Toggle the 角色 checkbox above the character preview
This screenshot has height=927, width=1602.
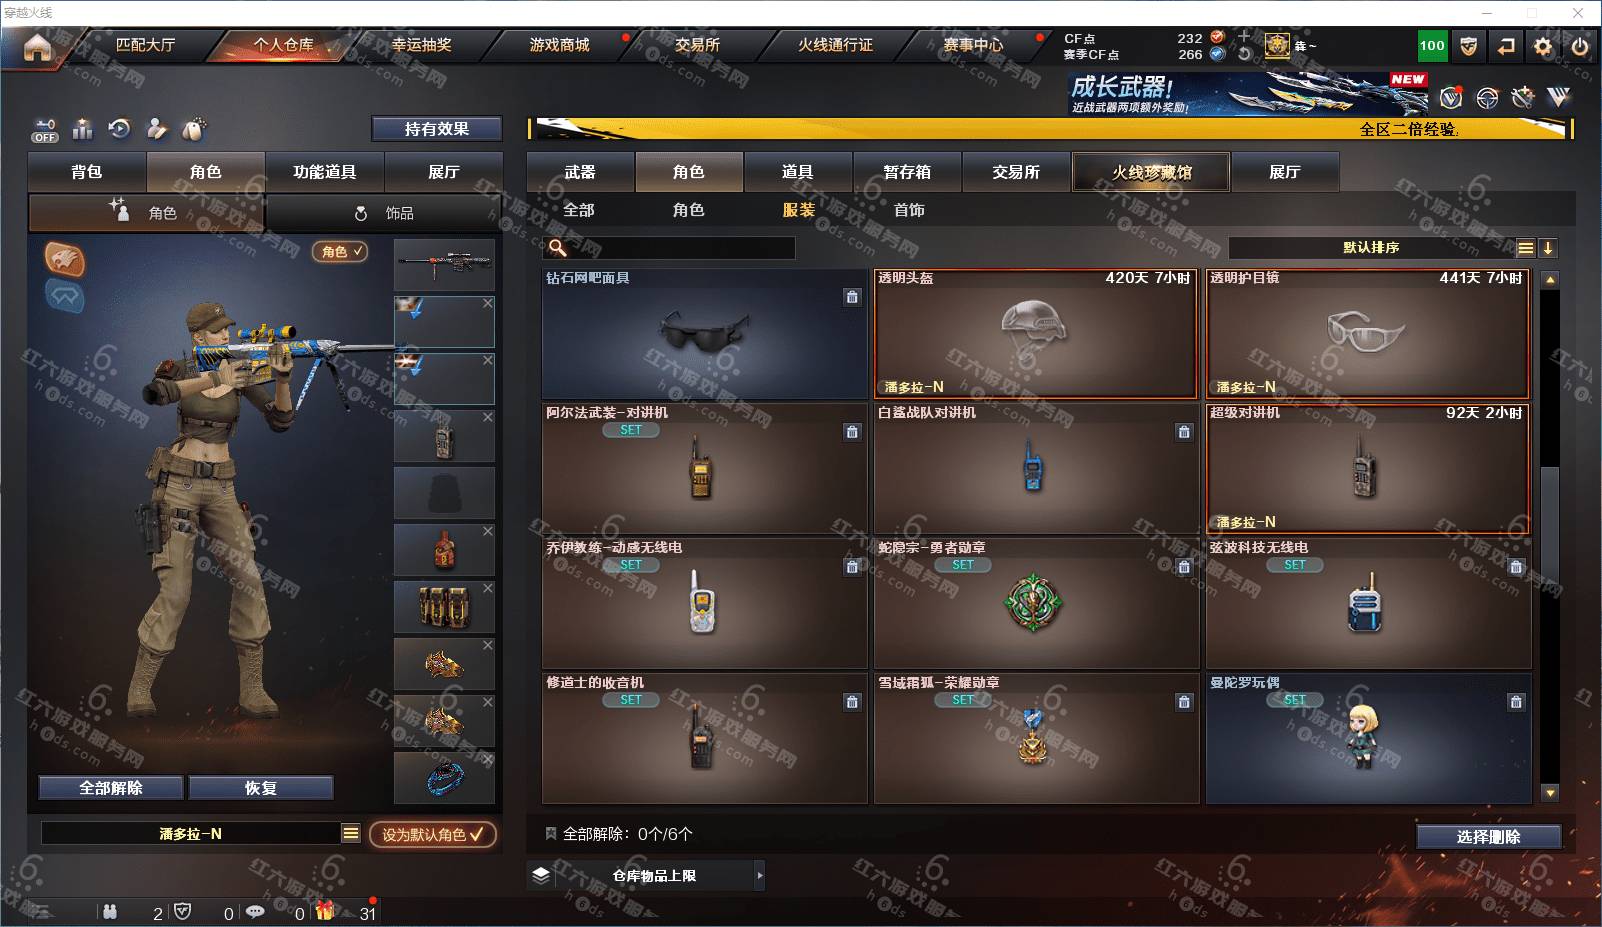tap(340, 251)
